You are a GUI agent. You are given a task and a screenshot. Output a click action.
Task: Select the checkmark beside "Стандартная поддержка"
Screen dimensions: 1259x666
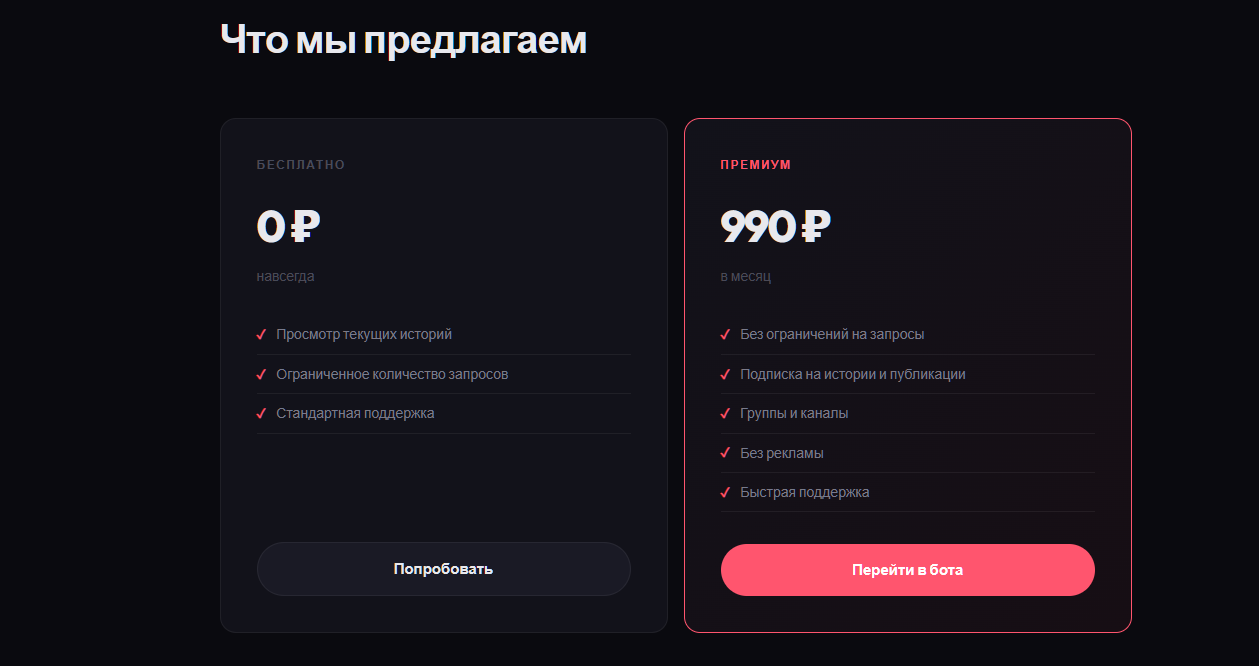tap(261, 413)
